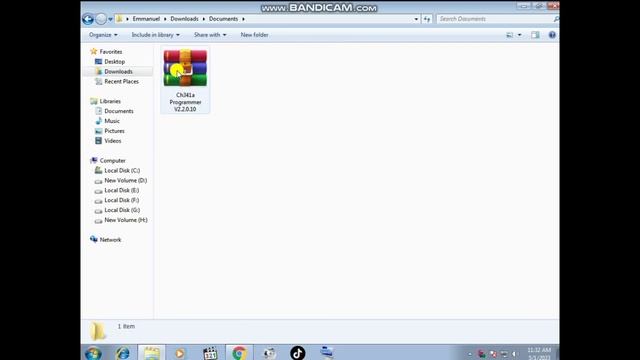
Task: Select Computer in navigation pane
Action: [112, 161]
